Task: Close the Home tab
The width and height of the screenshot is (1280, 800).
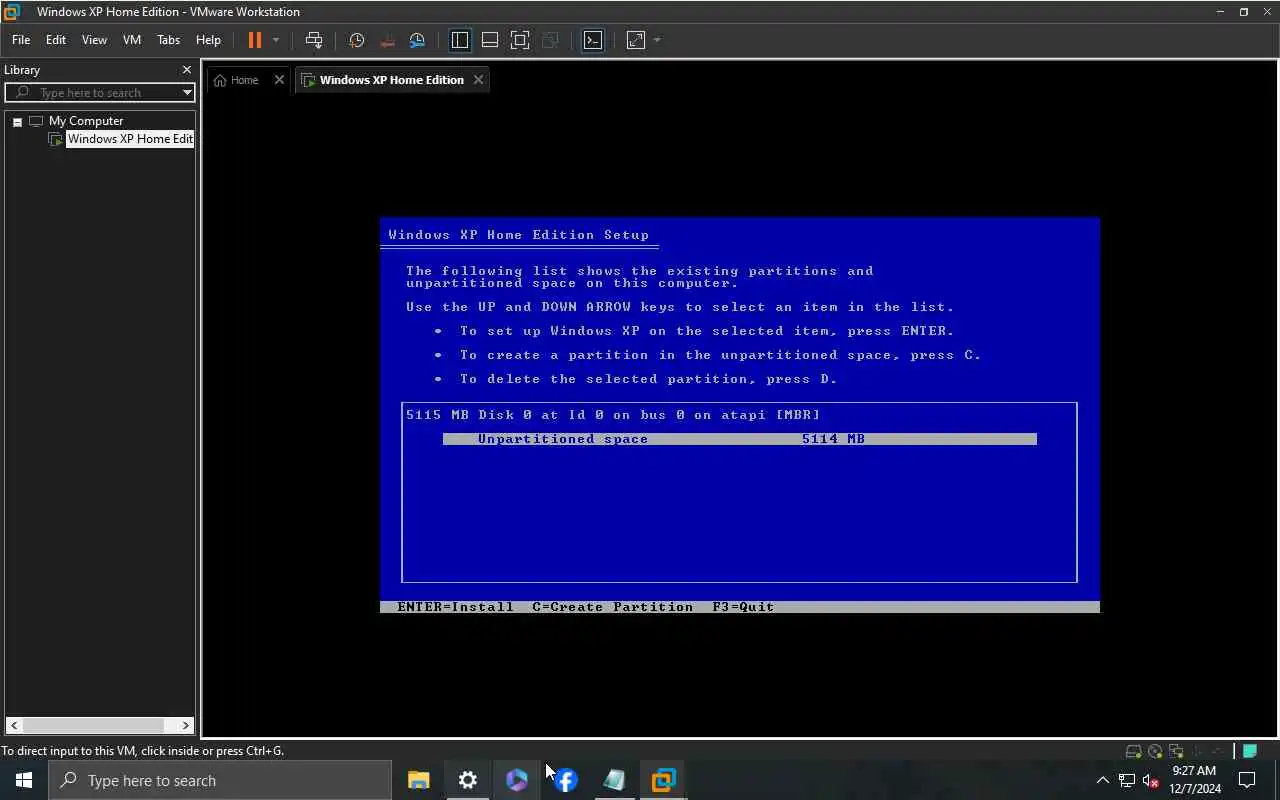Action: [x=279, y=80]
